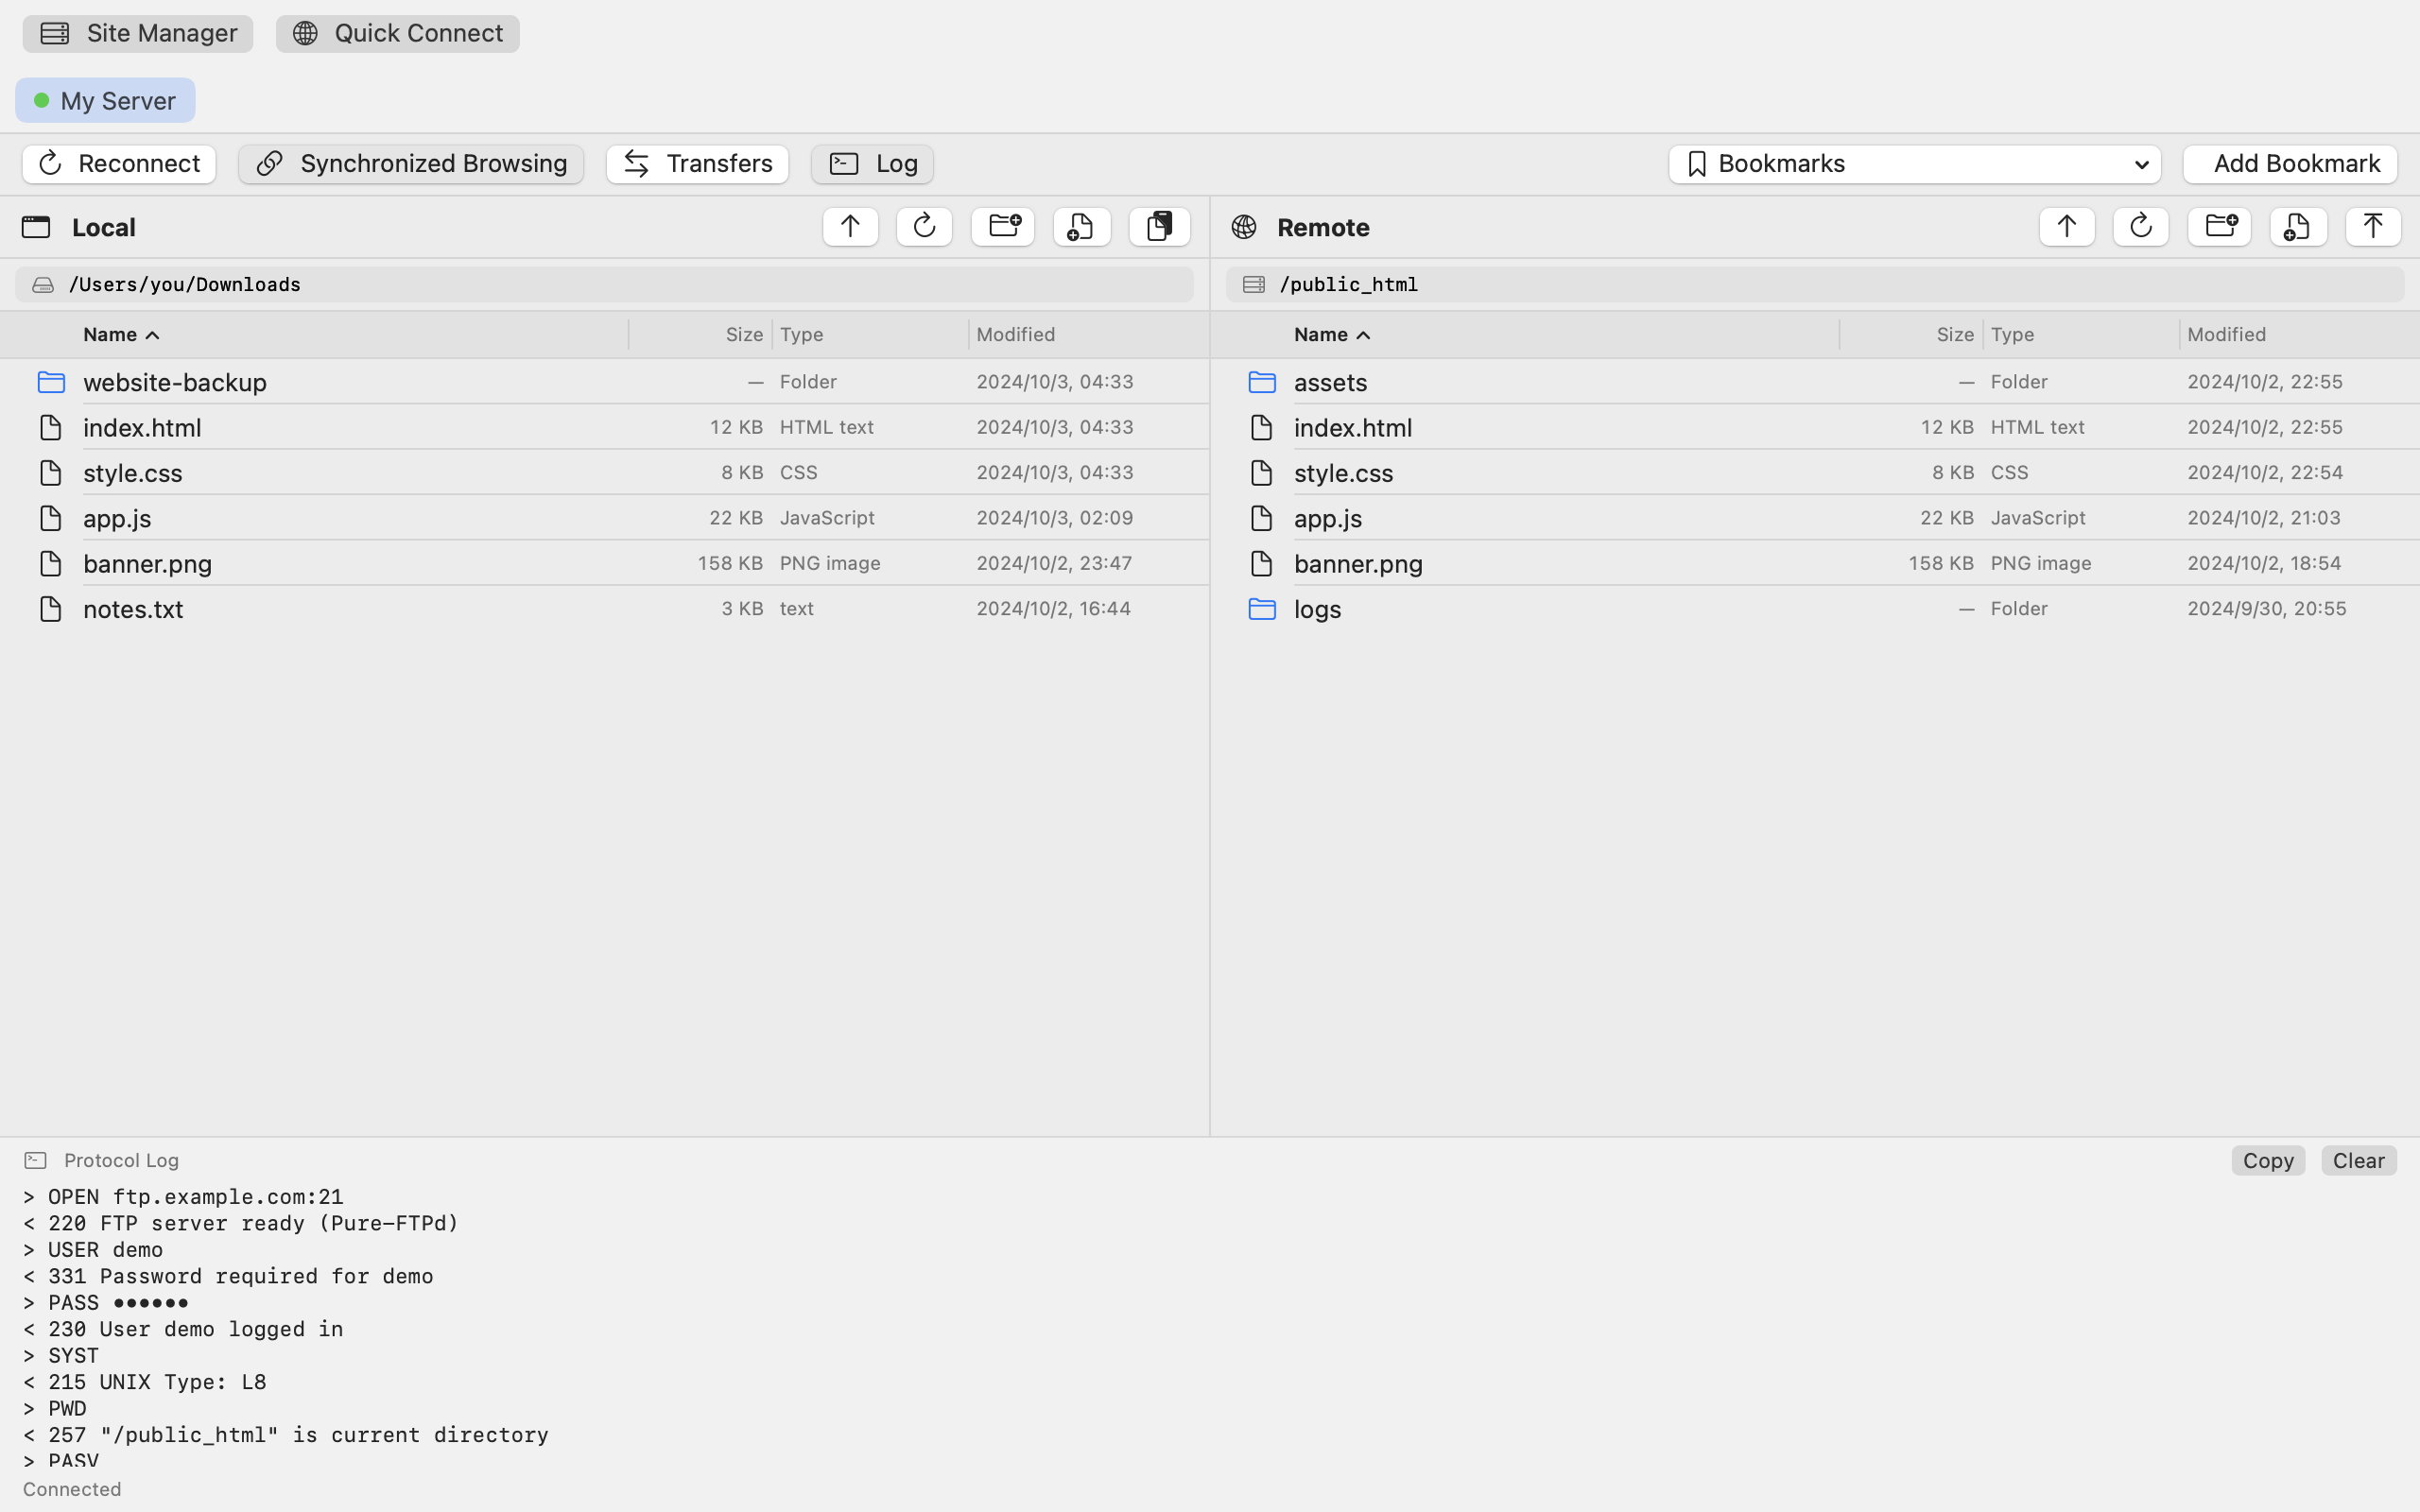Select remote style.css file
Screen dimensions: 2420x1512
[1815, 472]
